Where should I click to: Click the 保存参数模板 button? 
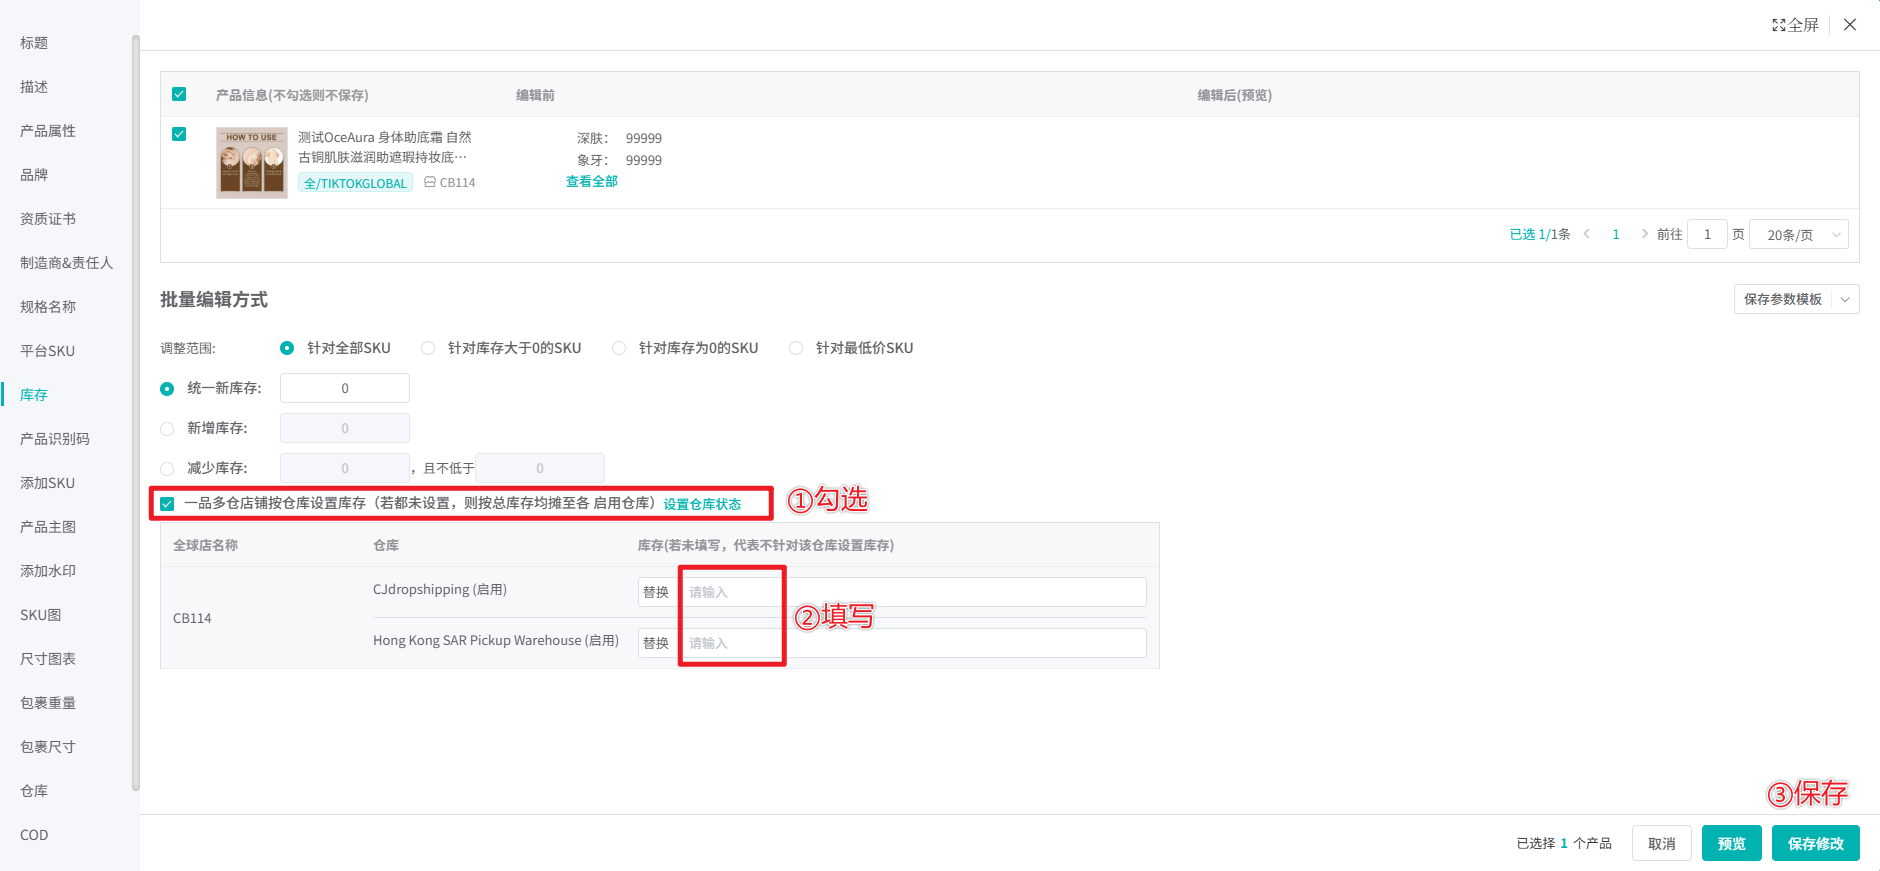1783,299
